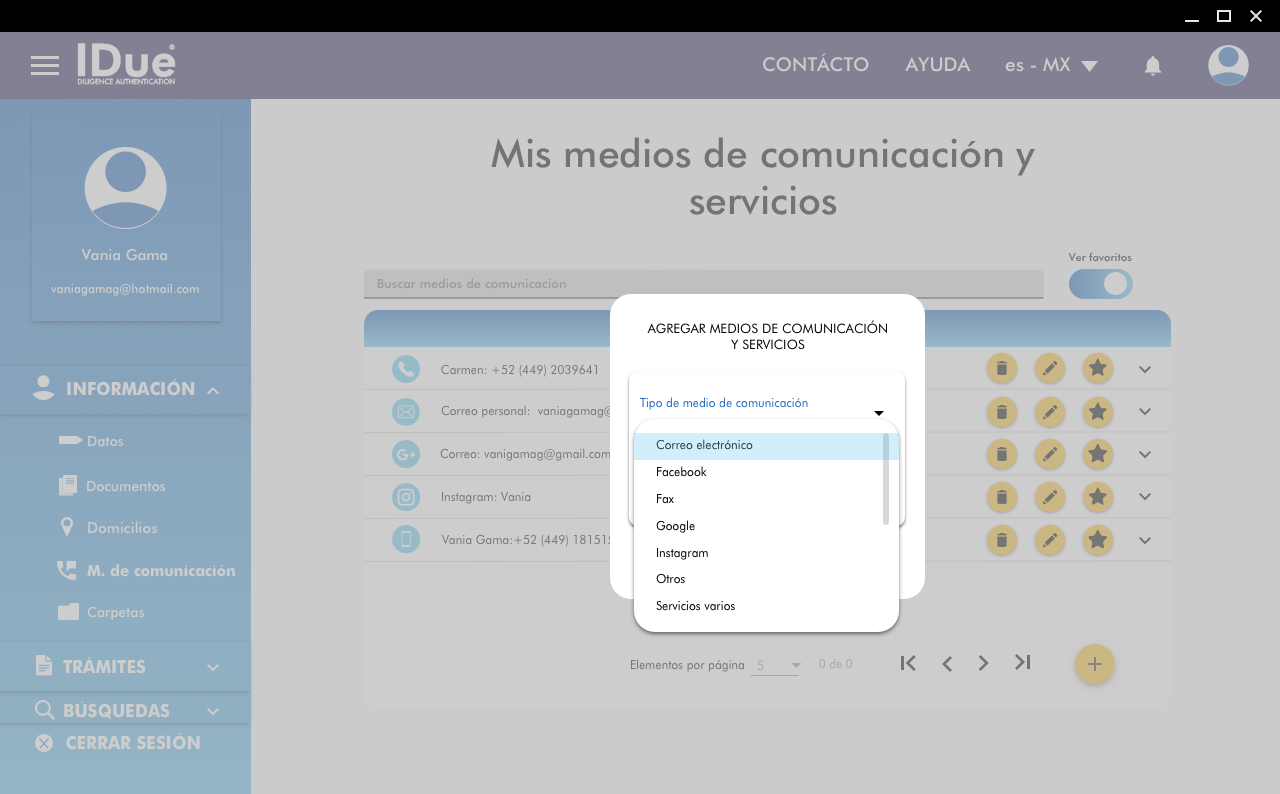Open the es - MX language dropdown

[x=1051, y=65]
